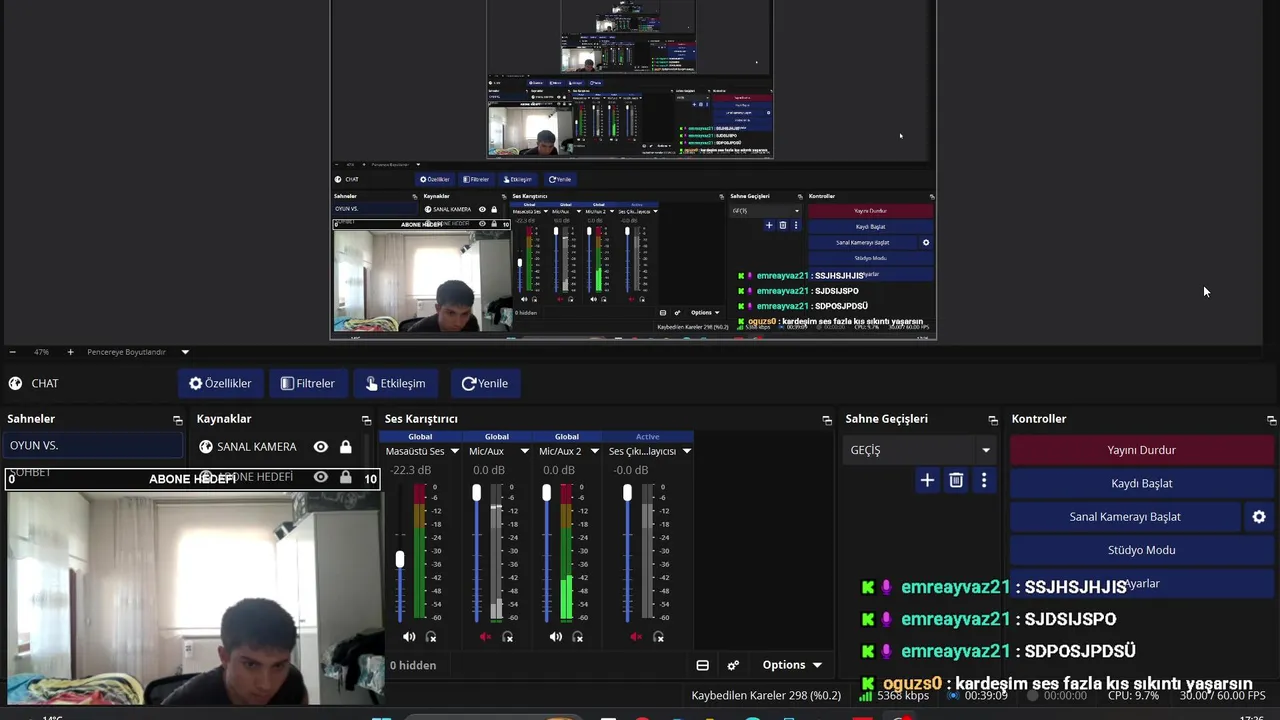The height and width of the screenshot is (720, 1280).
Task: Hide the ABONE HEDEFİ source eye icon
Action: click(321, 477)
